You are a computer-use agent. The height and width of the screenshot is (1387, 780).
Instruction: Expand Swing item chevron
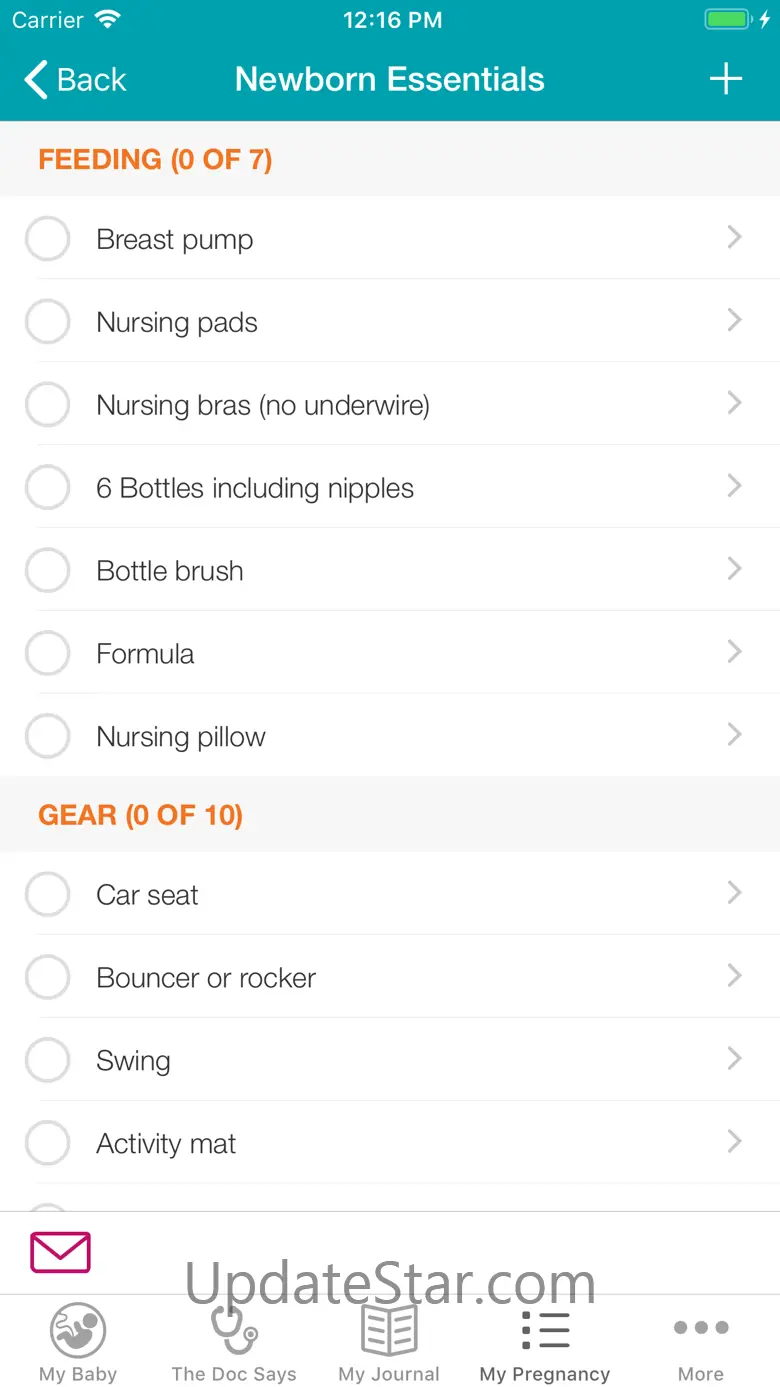(x=735, y=1058)
